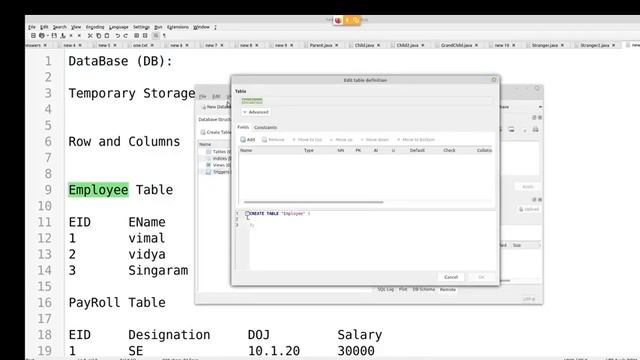Open the Language menu
This screenshot has height=360, width=640.
pos(118,27)
